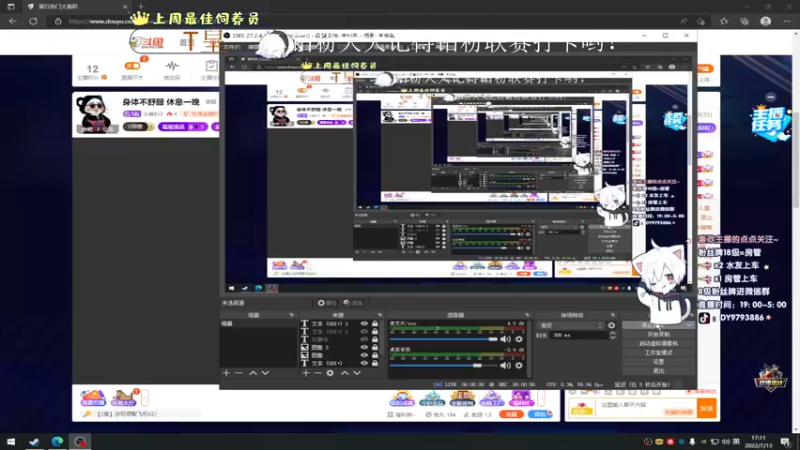Screen dimensions: 800x450
Task: Click the 退出 exit button in OBS controls
Action: (658, 371)
